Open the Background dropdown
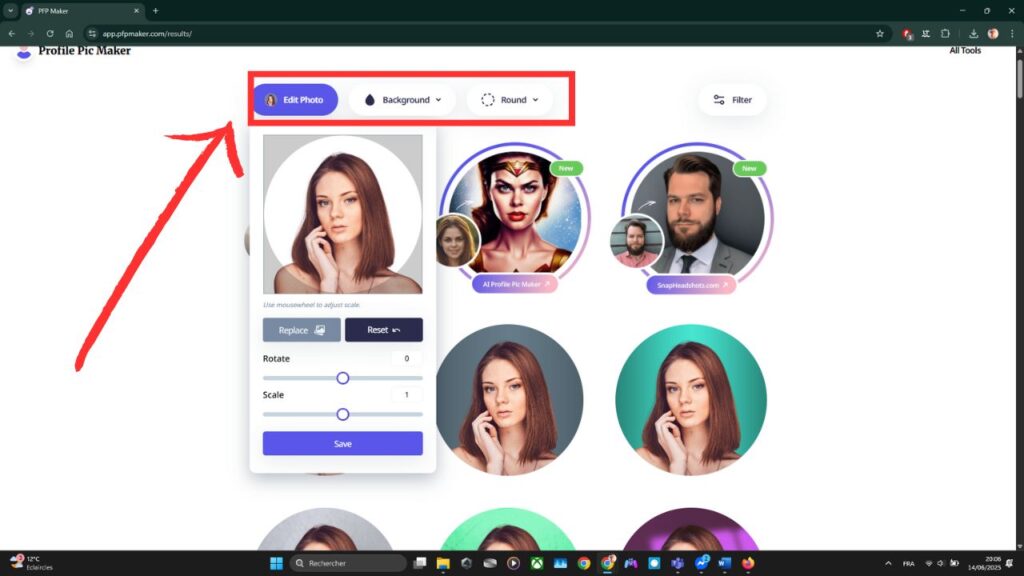 point(402,100)
